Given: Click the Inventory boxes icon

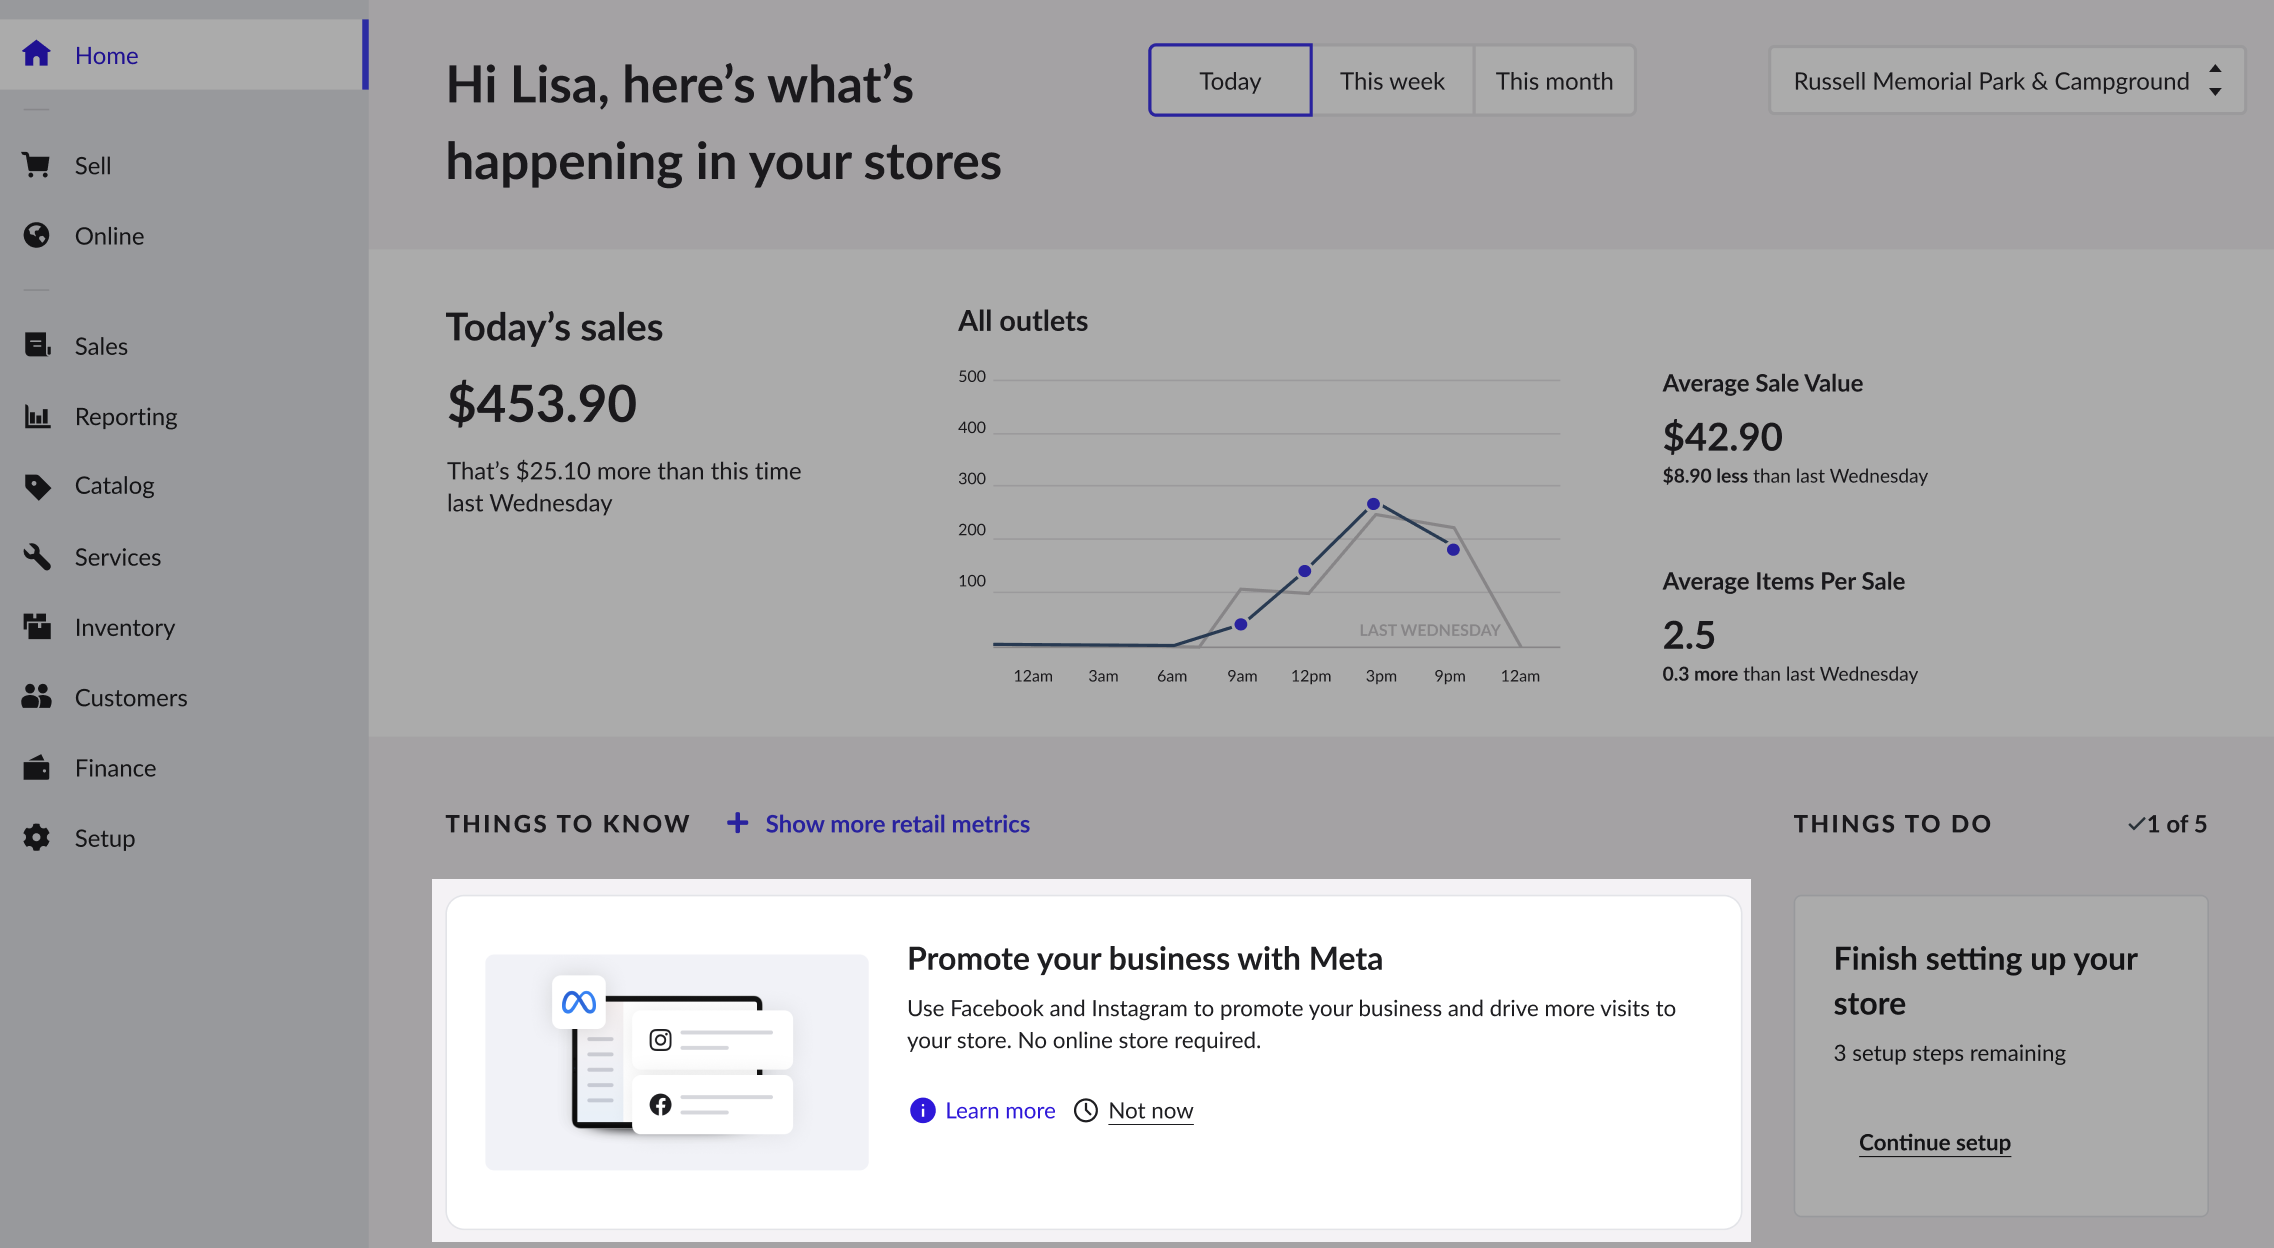Looking at the screenshot, I should [37, 627].
